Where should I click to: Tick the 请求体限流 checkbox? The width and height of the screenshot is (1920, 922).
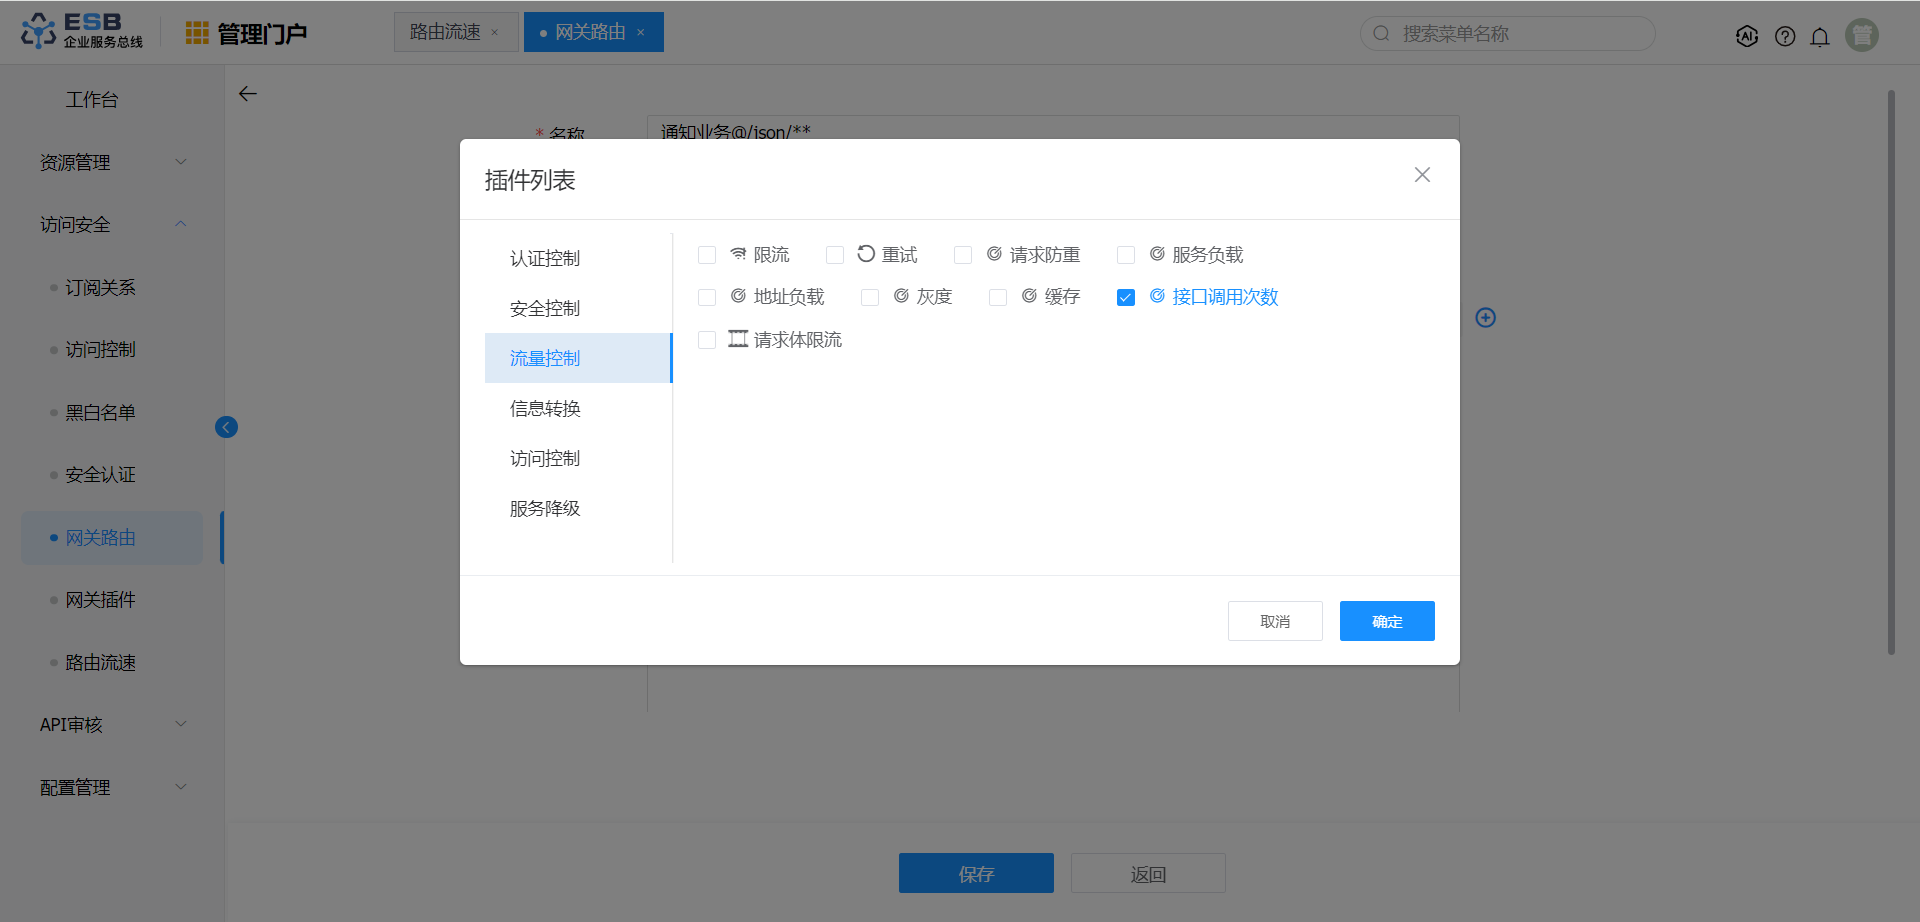(707, 340)
